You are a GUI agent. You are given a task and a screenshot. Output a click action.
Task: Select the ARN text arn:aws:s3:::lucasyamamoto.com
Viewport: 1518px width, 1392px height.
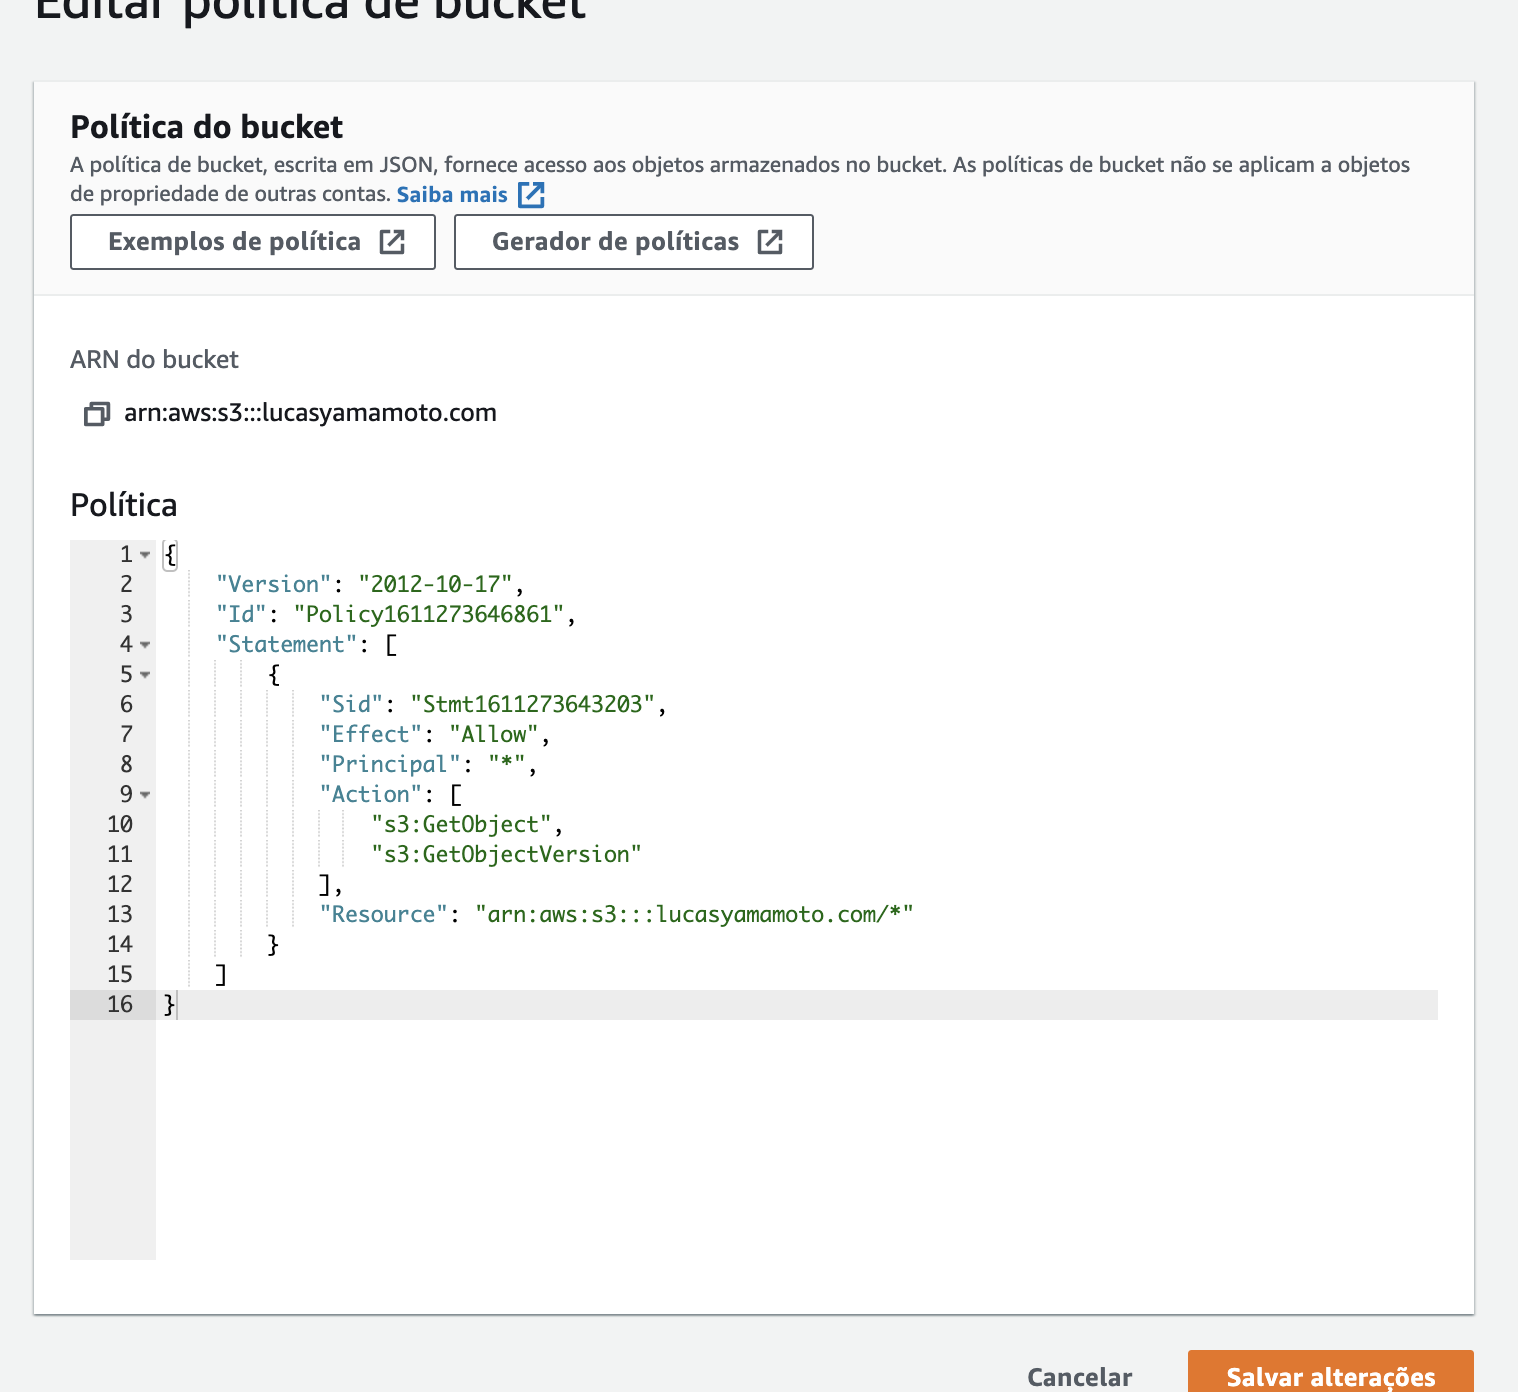coord(310,413)
